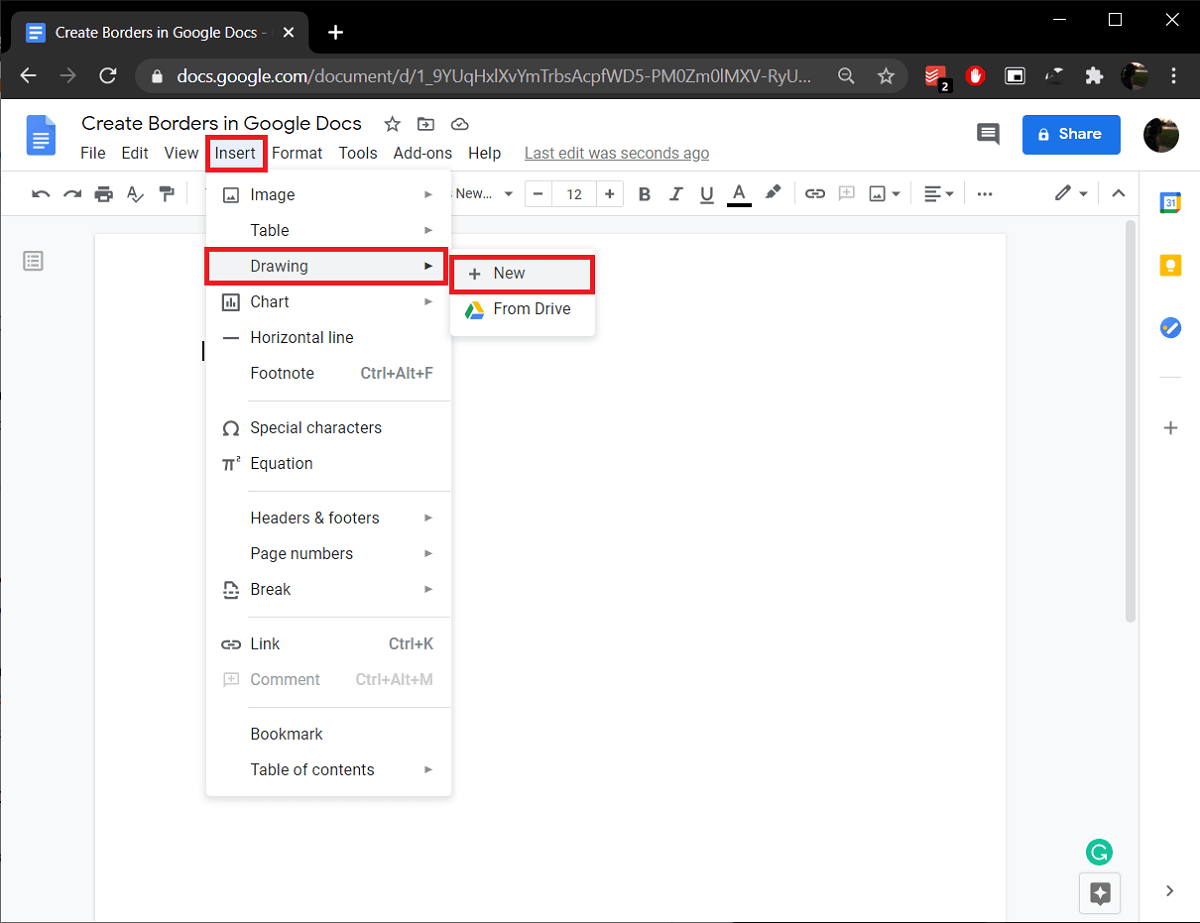This screenshot has height=923, width=1200.
Task: Toggle the document outline panel
Action: tap(33, 260)
